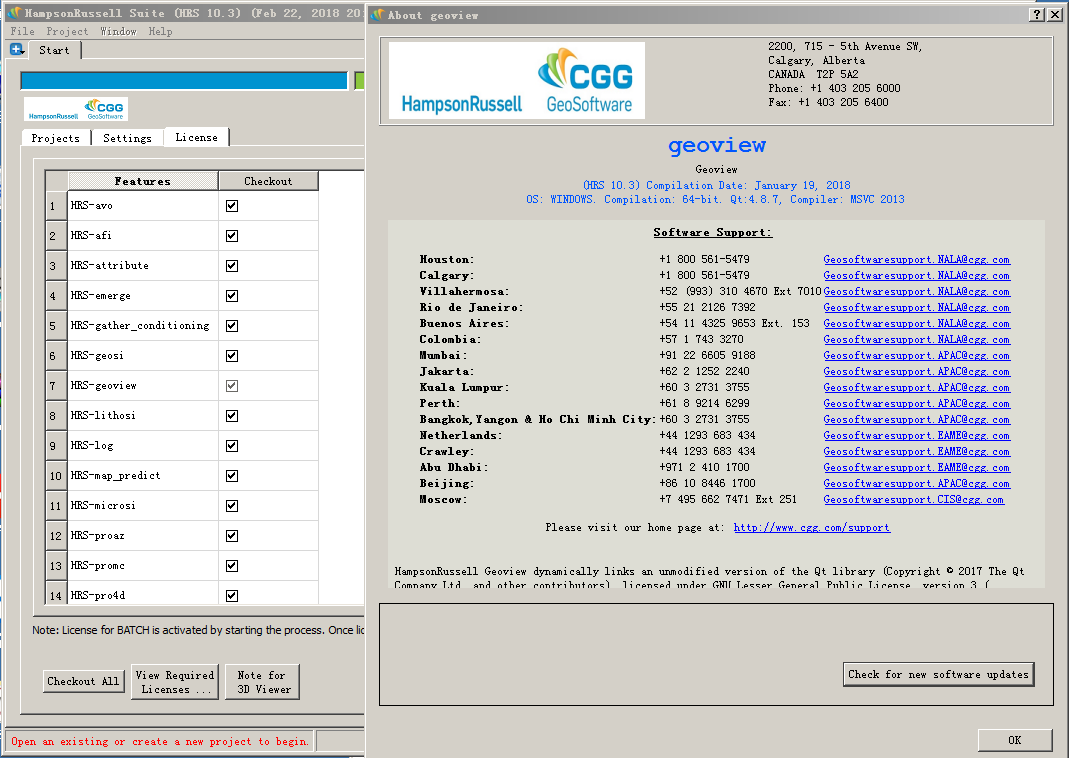Select the HRS-proaz feature cell
Screen dimensions: 1069x758
(x=143, y=536)
